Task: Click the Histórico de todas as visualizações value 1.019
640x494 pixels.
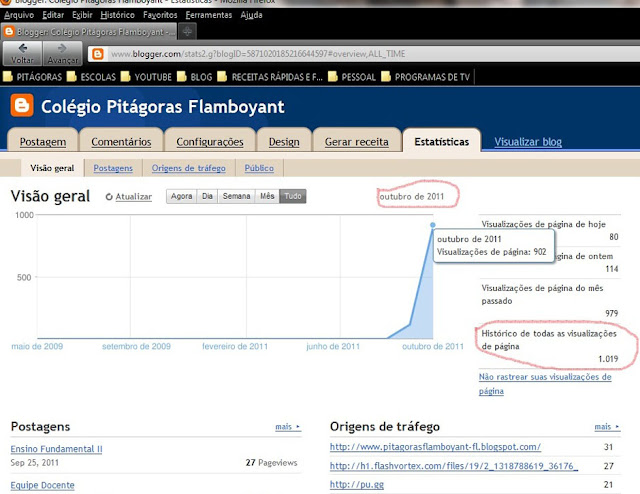Action: (608, 359)
